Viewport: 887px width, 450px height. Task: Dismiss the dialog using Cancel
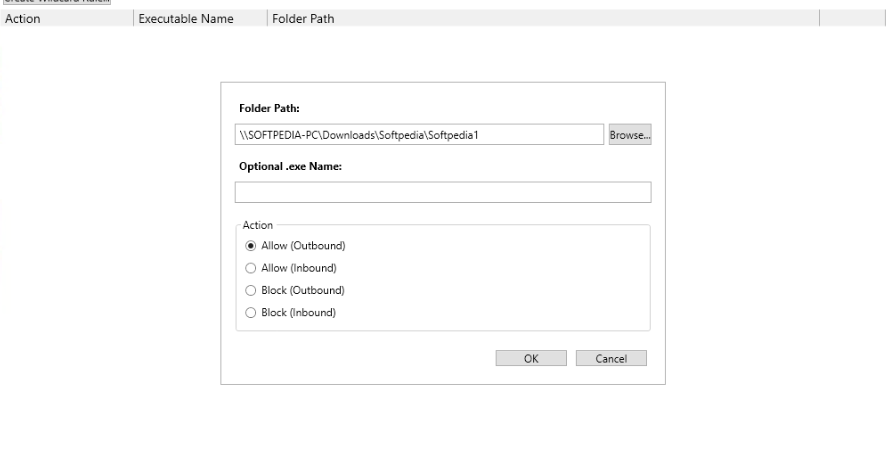[611, 358]
